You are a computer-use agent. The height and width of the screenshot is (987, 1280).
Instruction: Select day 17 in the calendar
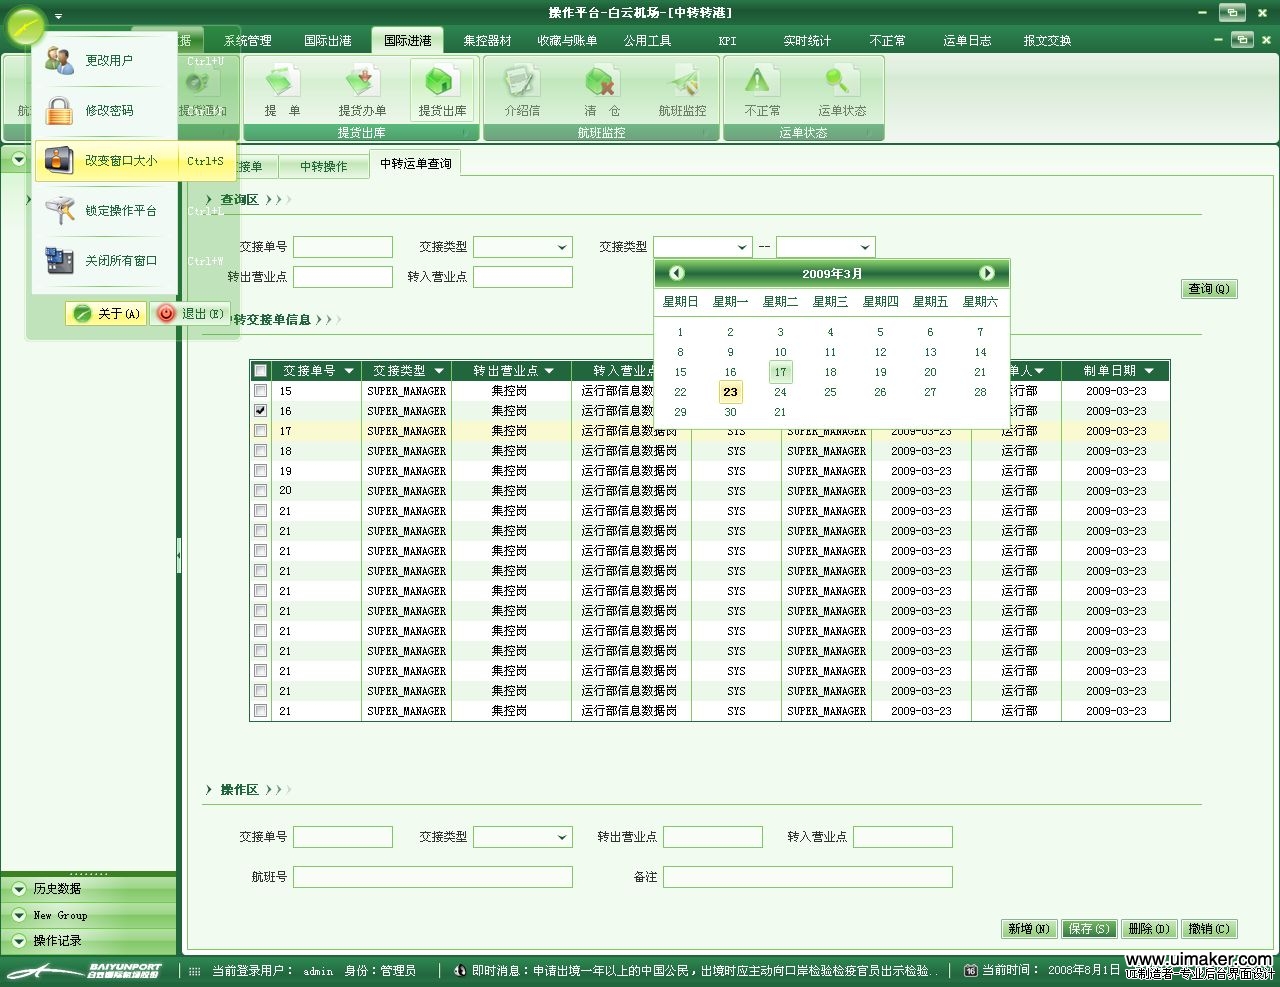[x=780, y=372]
